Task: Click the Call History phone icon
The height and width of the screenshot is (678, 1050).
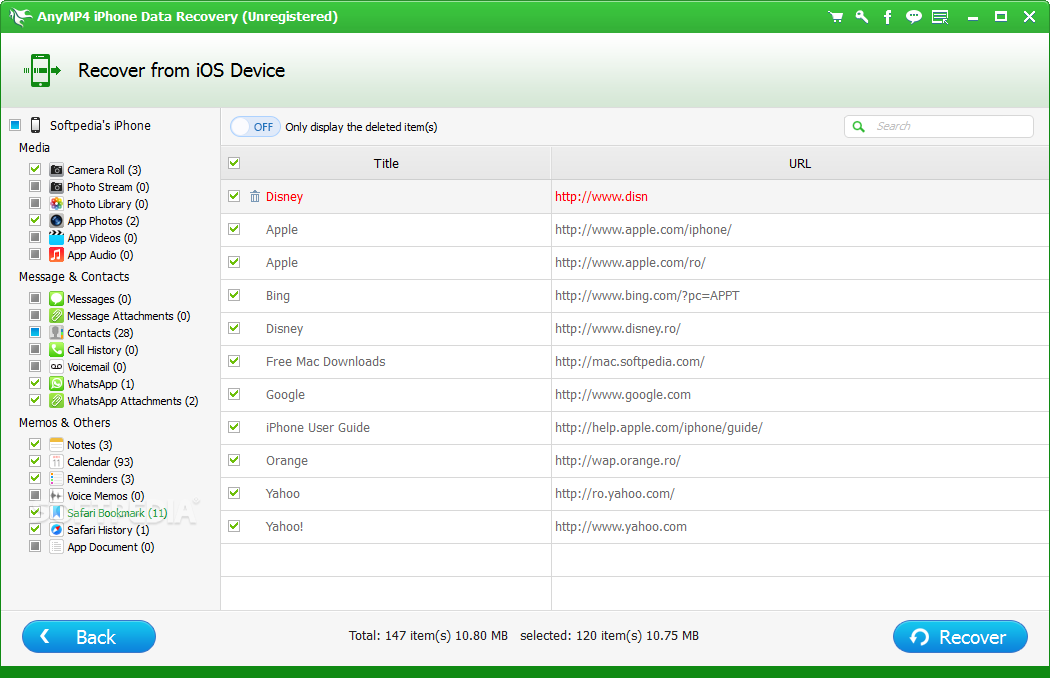Action: [x=56, y=349]
